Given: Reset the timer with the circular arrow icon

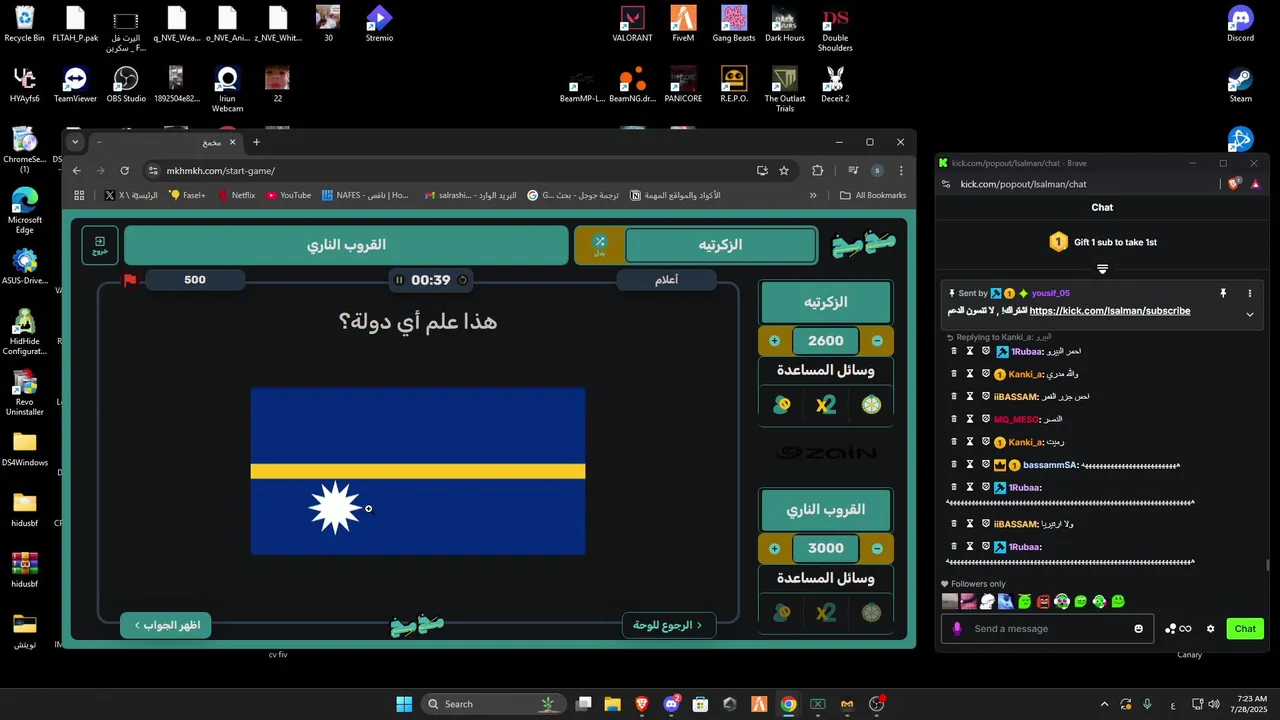Looking at the screenshot, I should 462,280.
